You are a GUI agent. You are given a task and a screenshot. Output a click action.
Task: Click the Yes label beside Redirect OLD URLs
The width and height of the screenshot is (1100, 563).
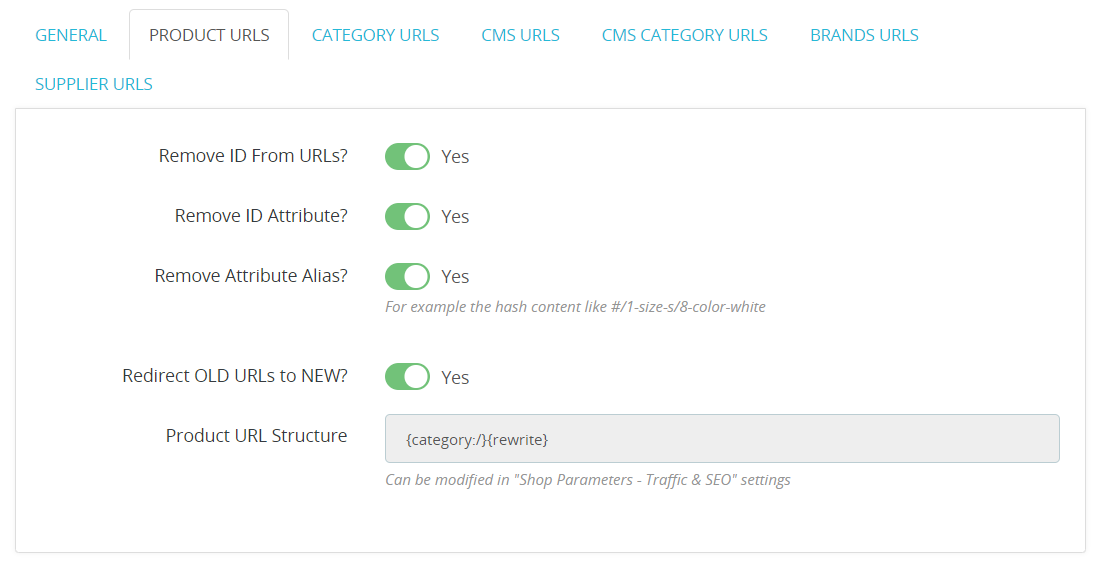(455, 377)
